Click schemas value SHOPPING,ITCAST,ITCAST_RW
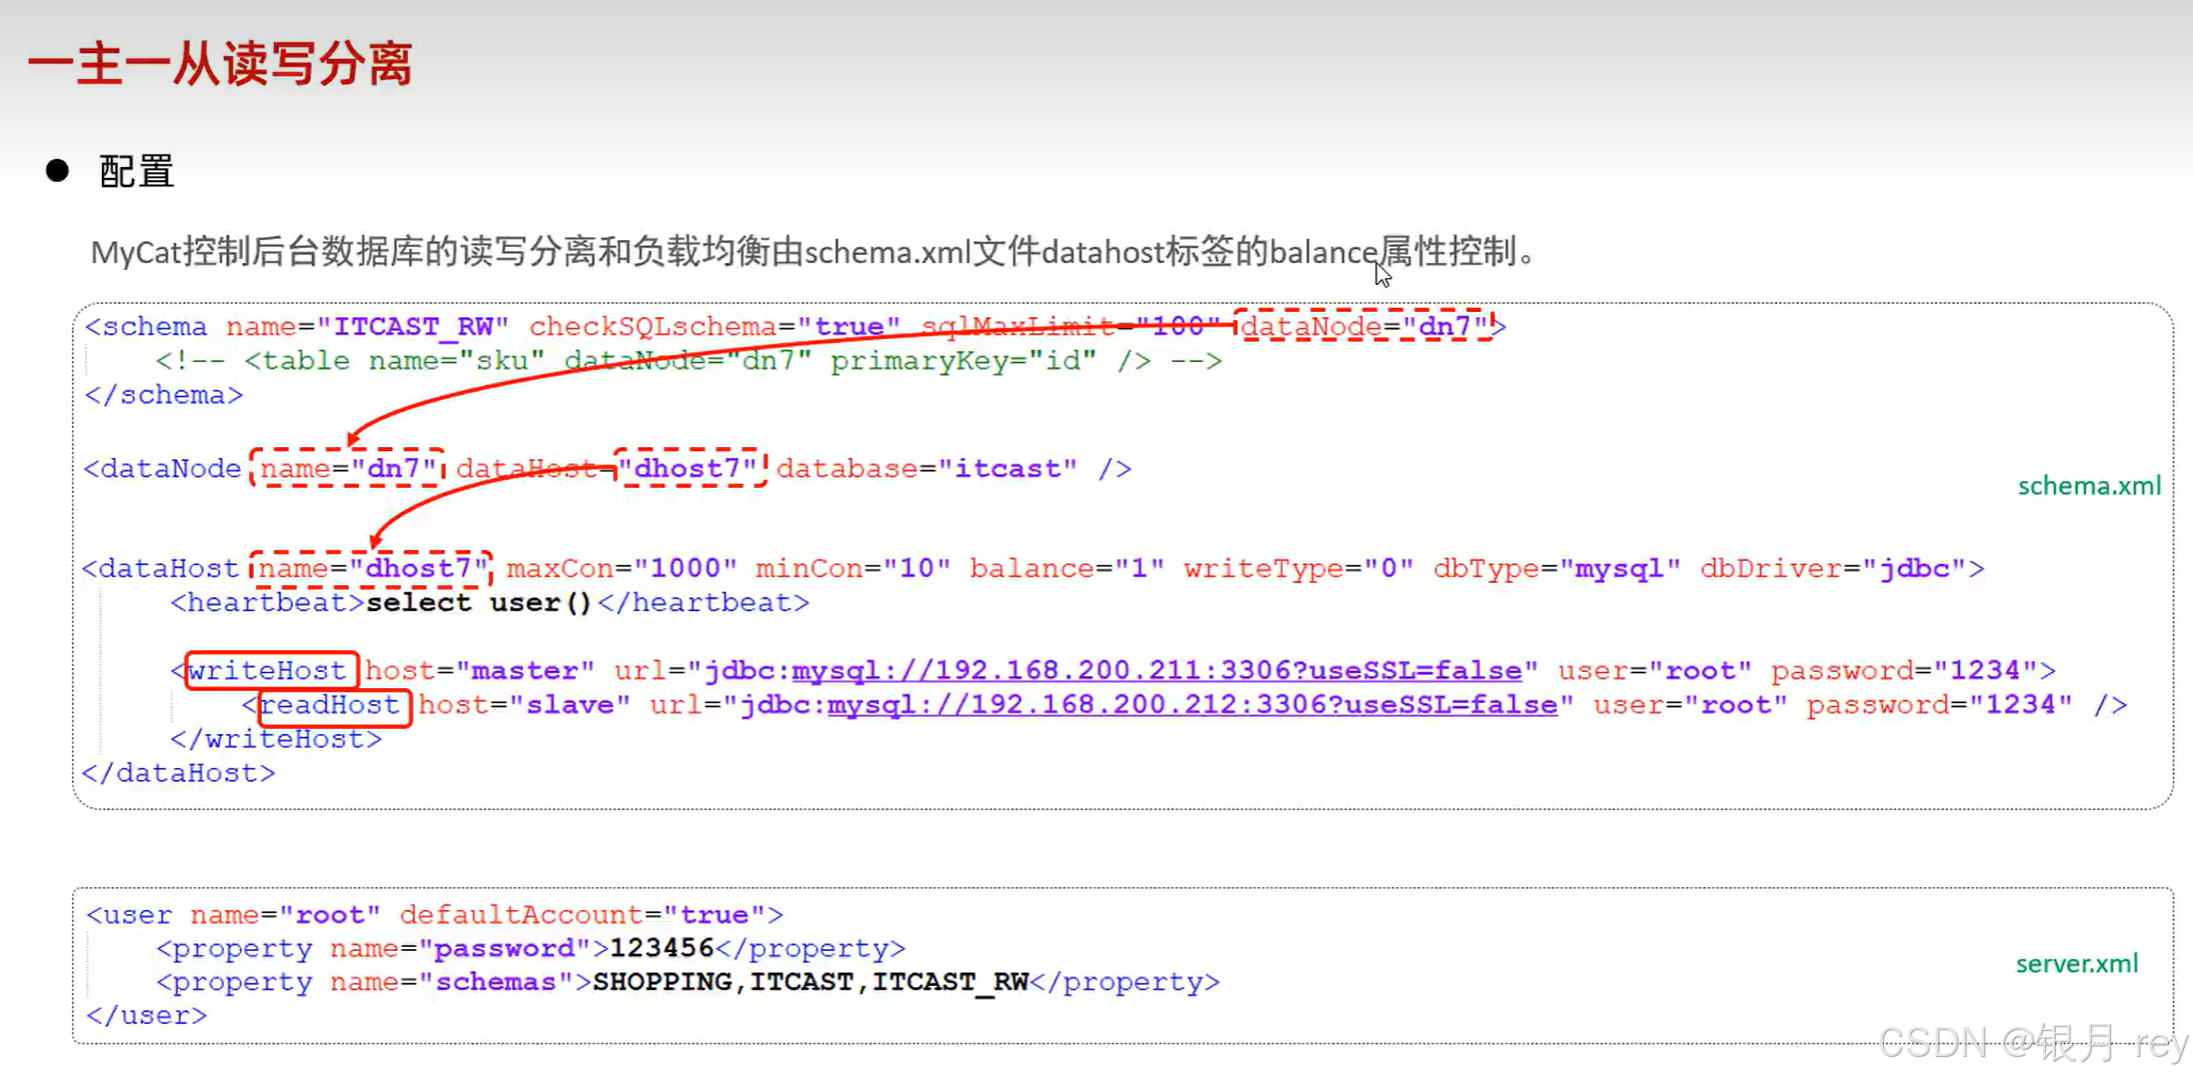2193x1079 pixels. point(811,982)
